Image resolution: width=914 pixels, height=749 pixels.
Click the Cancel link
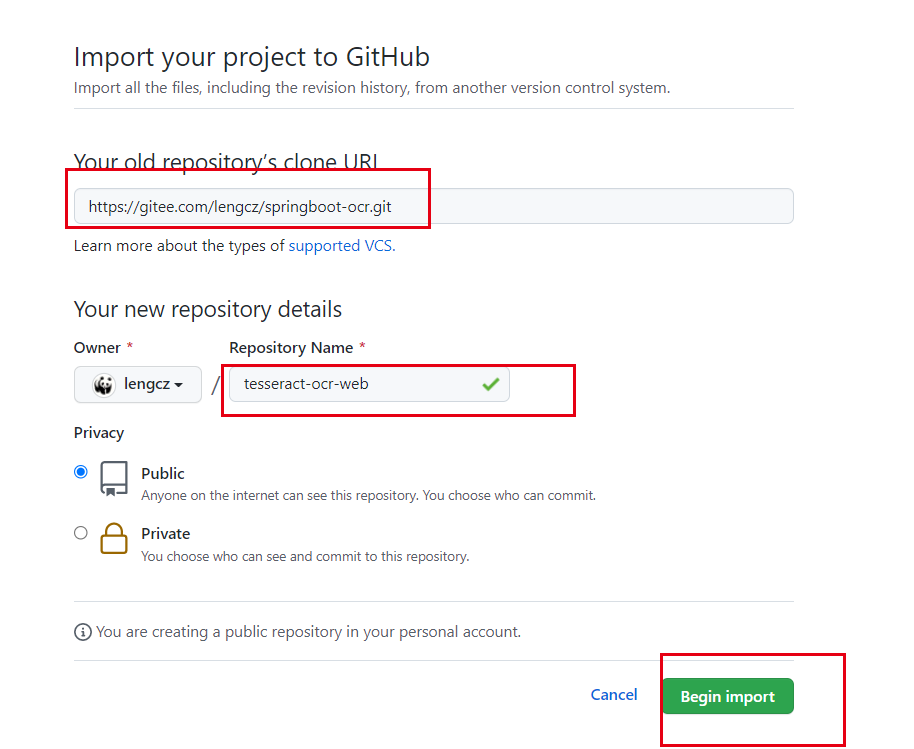pos(614,695)
